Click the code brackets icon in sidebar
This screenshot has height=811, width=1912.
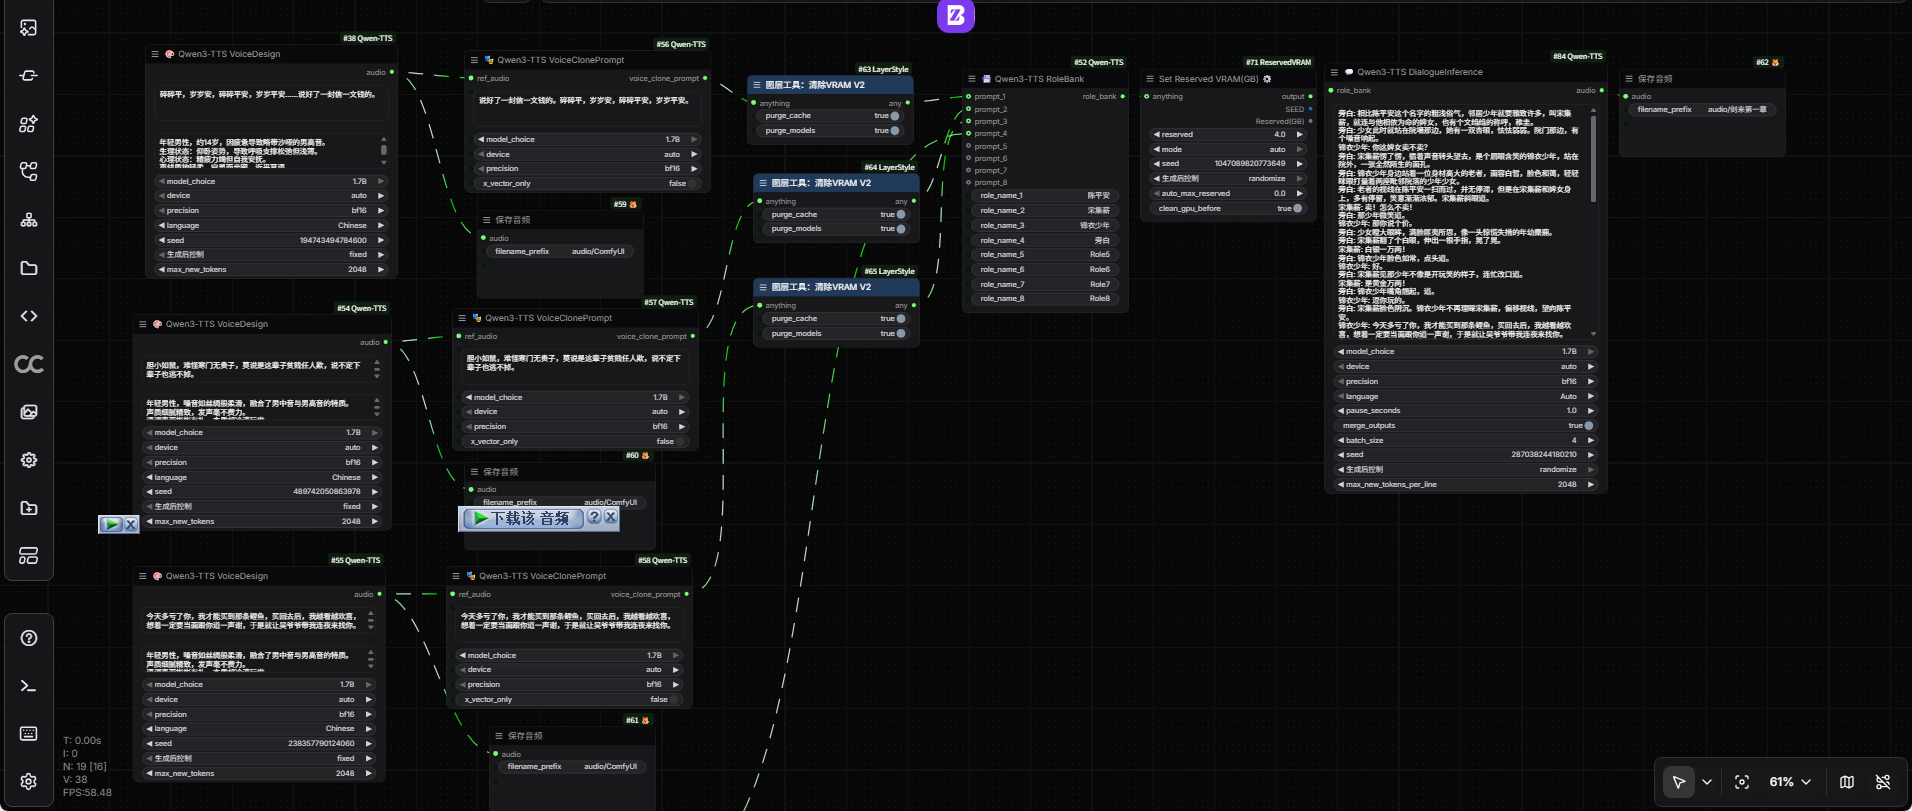click(x=29, y=316)
